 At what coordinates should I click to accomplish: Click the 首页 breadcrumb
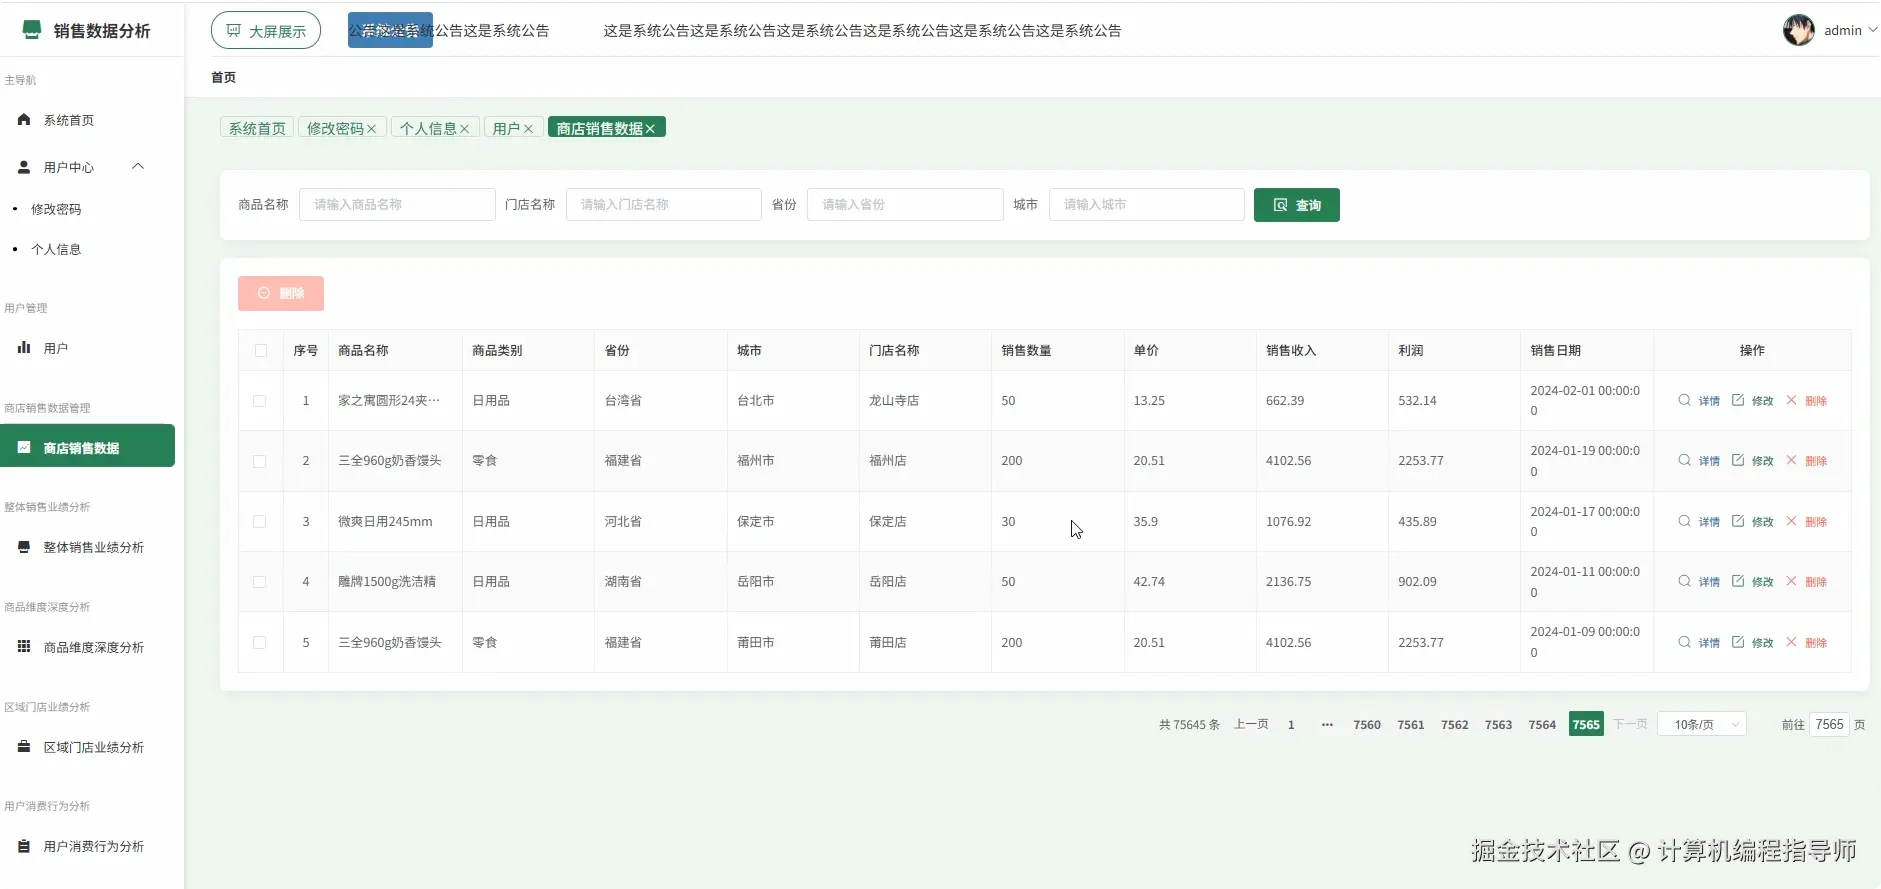tap(223, 77)
